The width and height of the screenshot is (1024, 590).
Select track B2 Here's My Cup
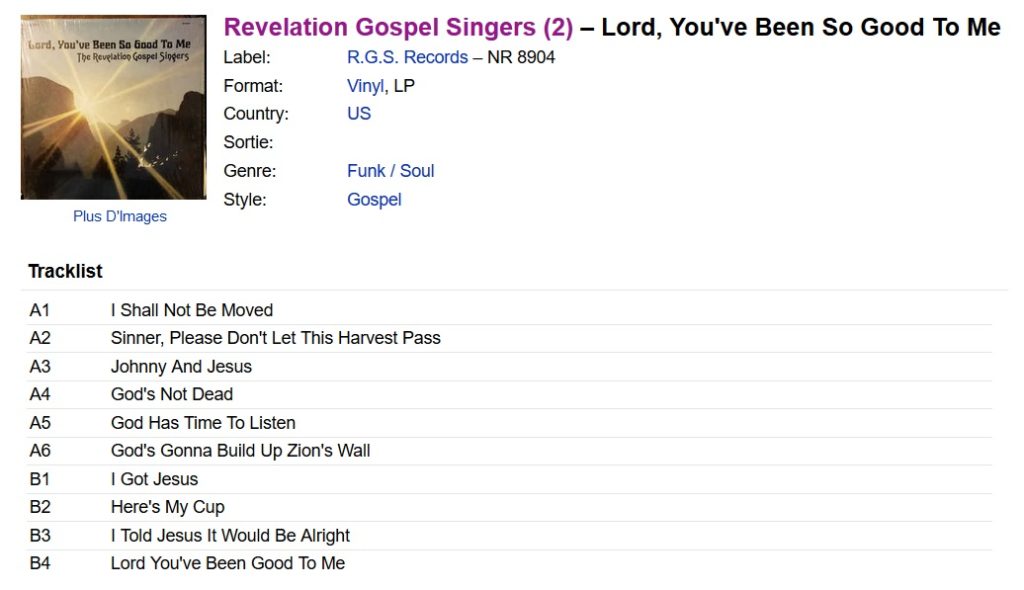[509, 507]
